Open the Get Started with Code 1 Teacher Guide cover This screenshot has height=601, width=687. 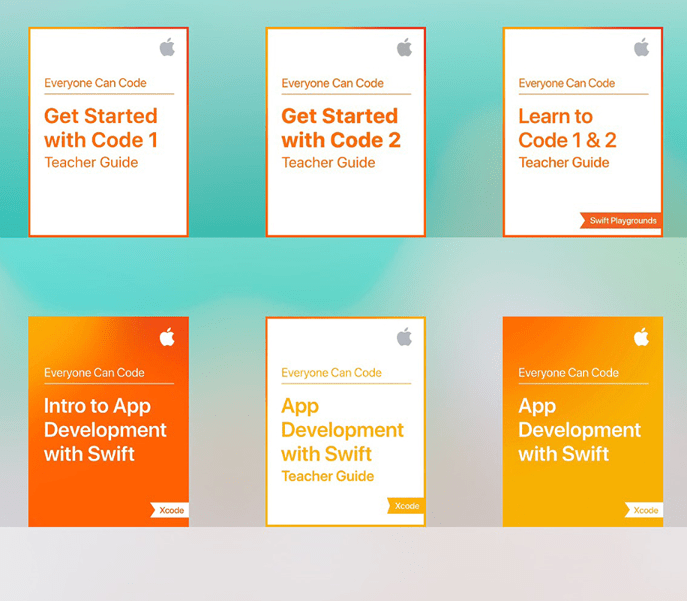[x=109, y=132]
